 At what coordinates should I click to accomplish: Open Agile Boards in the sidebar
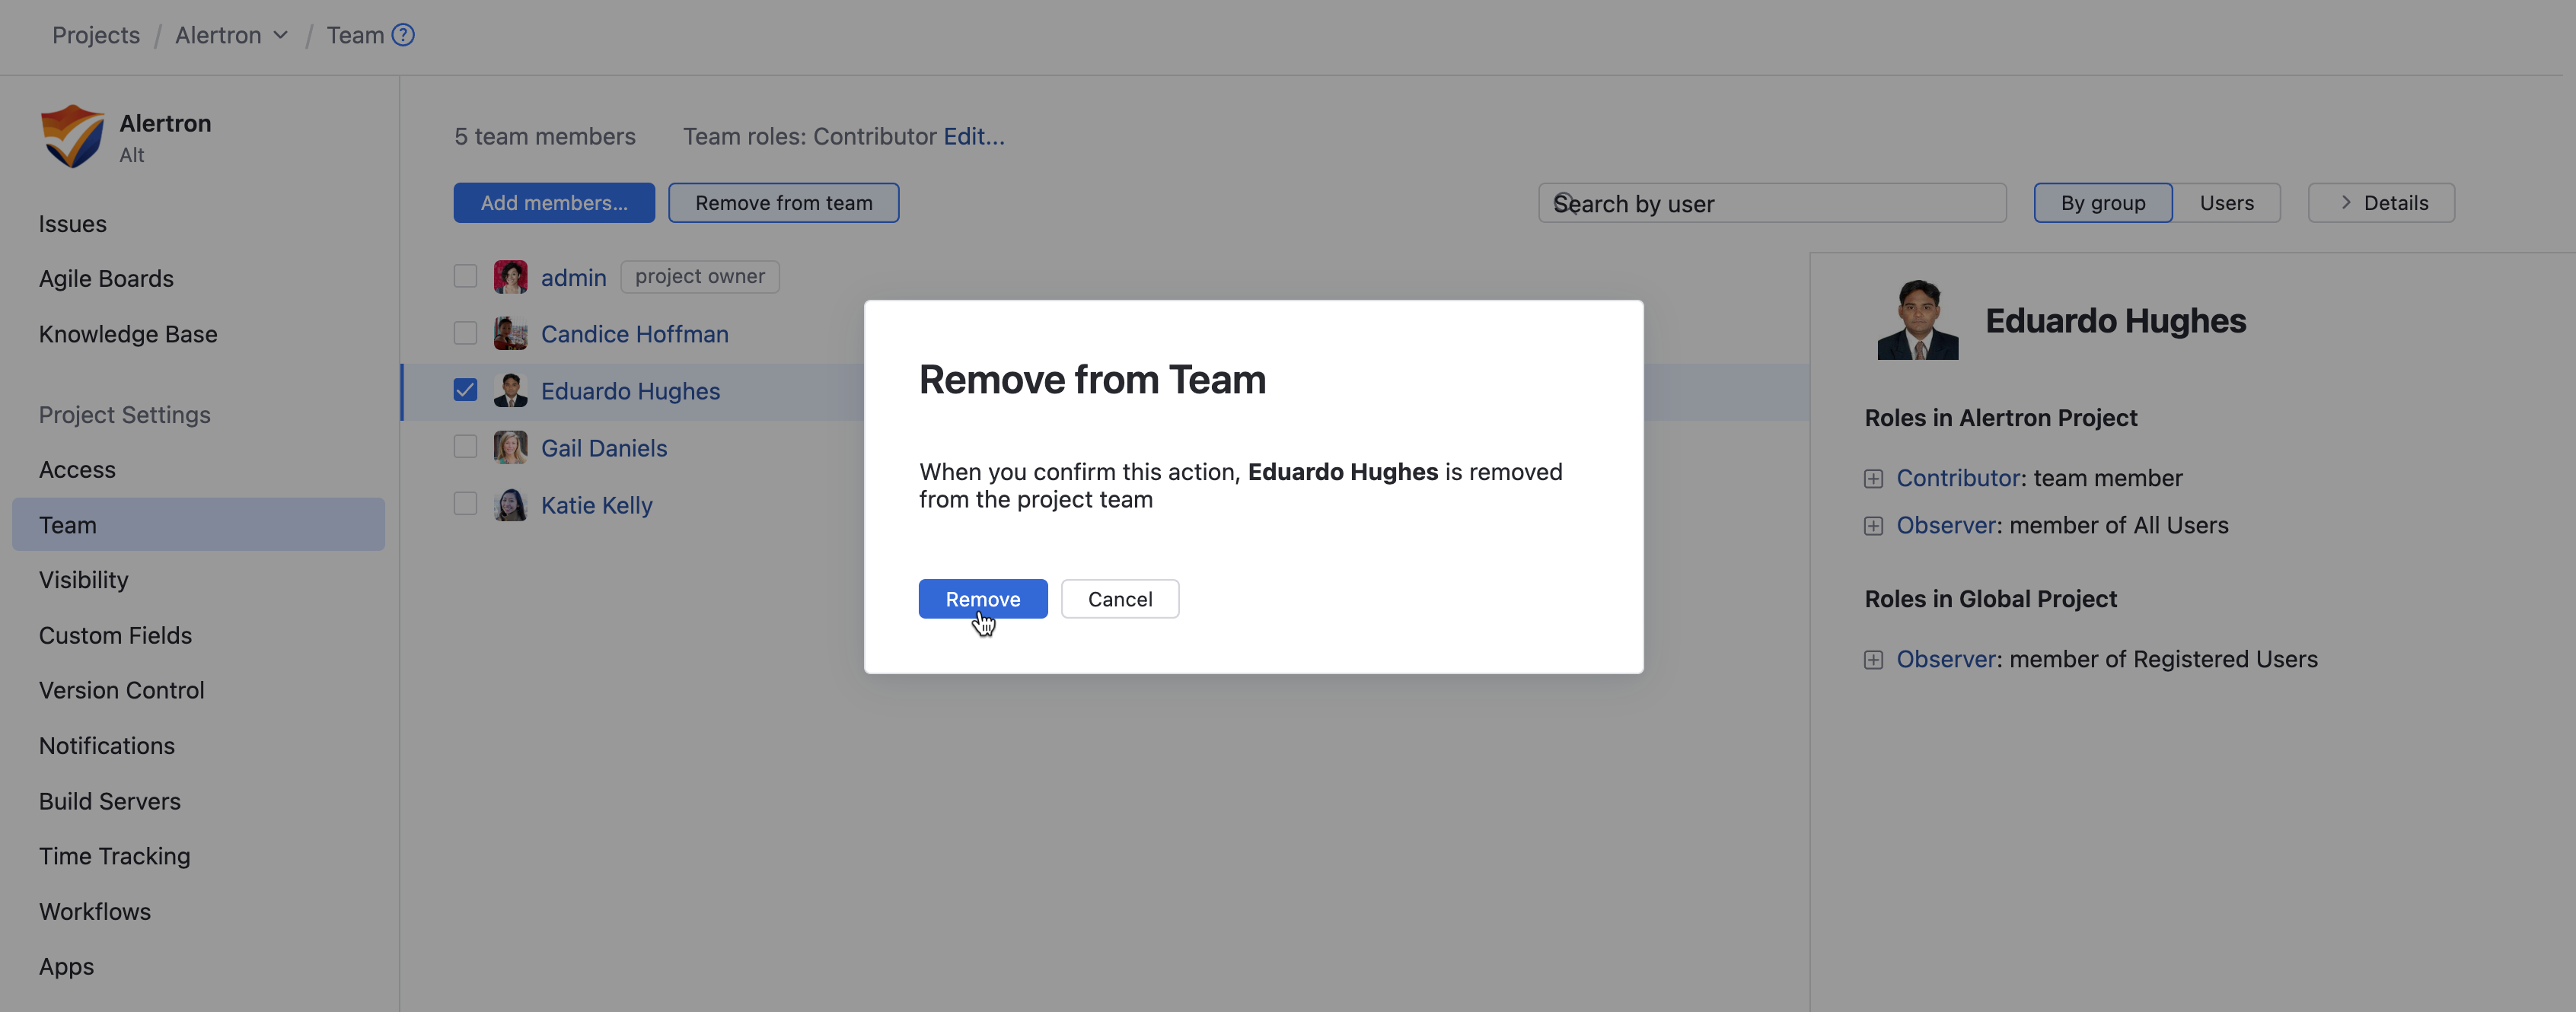coord(106,279)
